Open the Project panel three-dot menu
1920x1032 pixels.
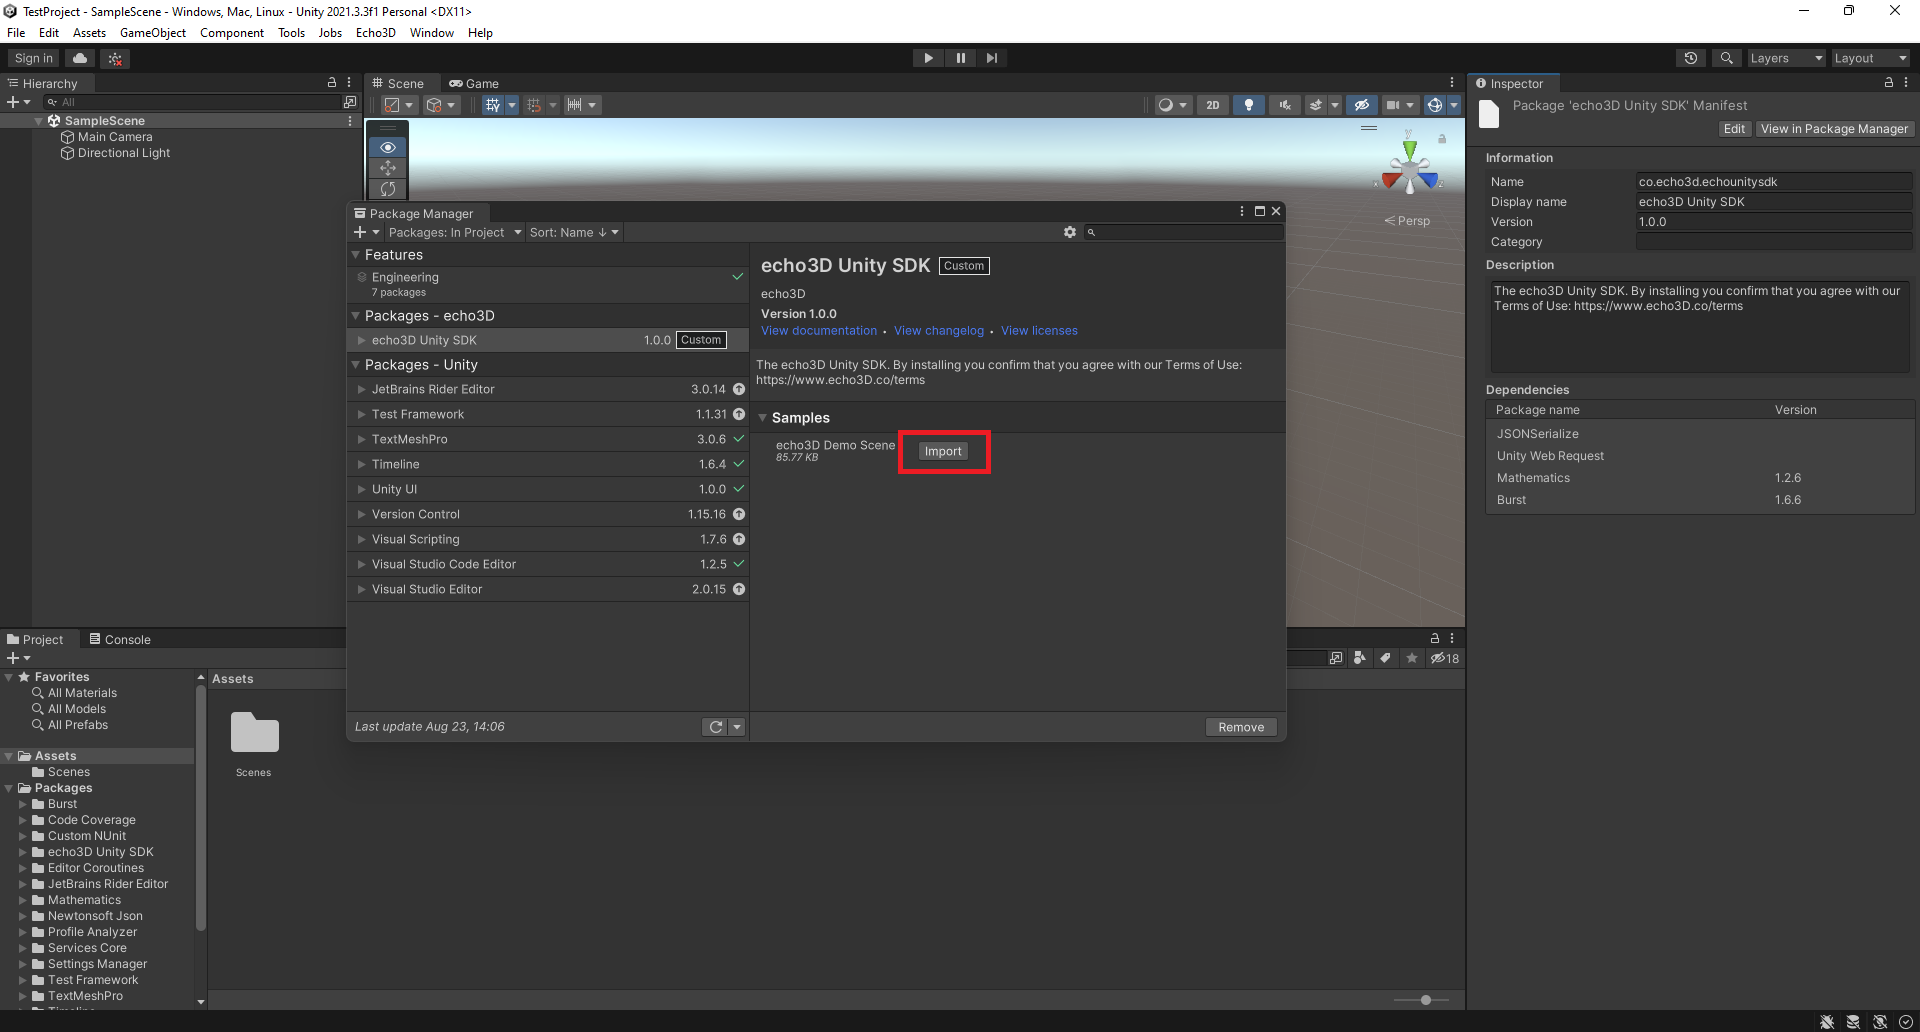click(1452, 638)
